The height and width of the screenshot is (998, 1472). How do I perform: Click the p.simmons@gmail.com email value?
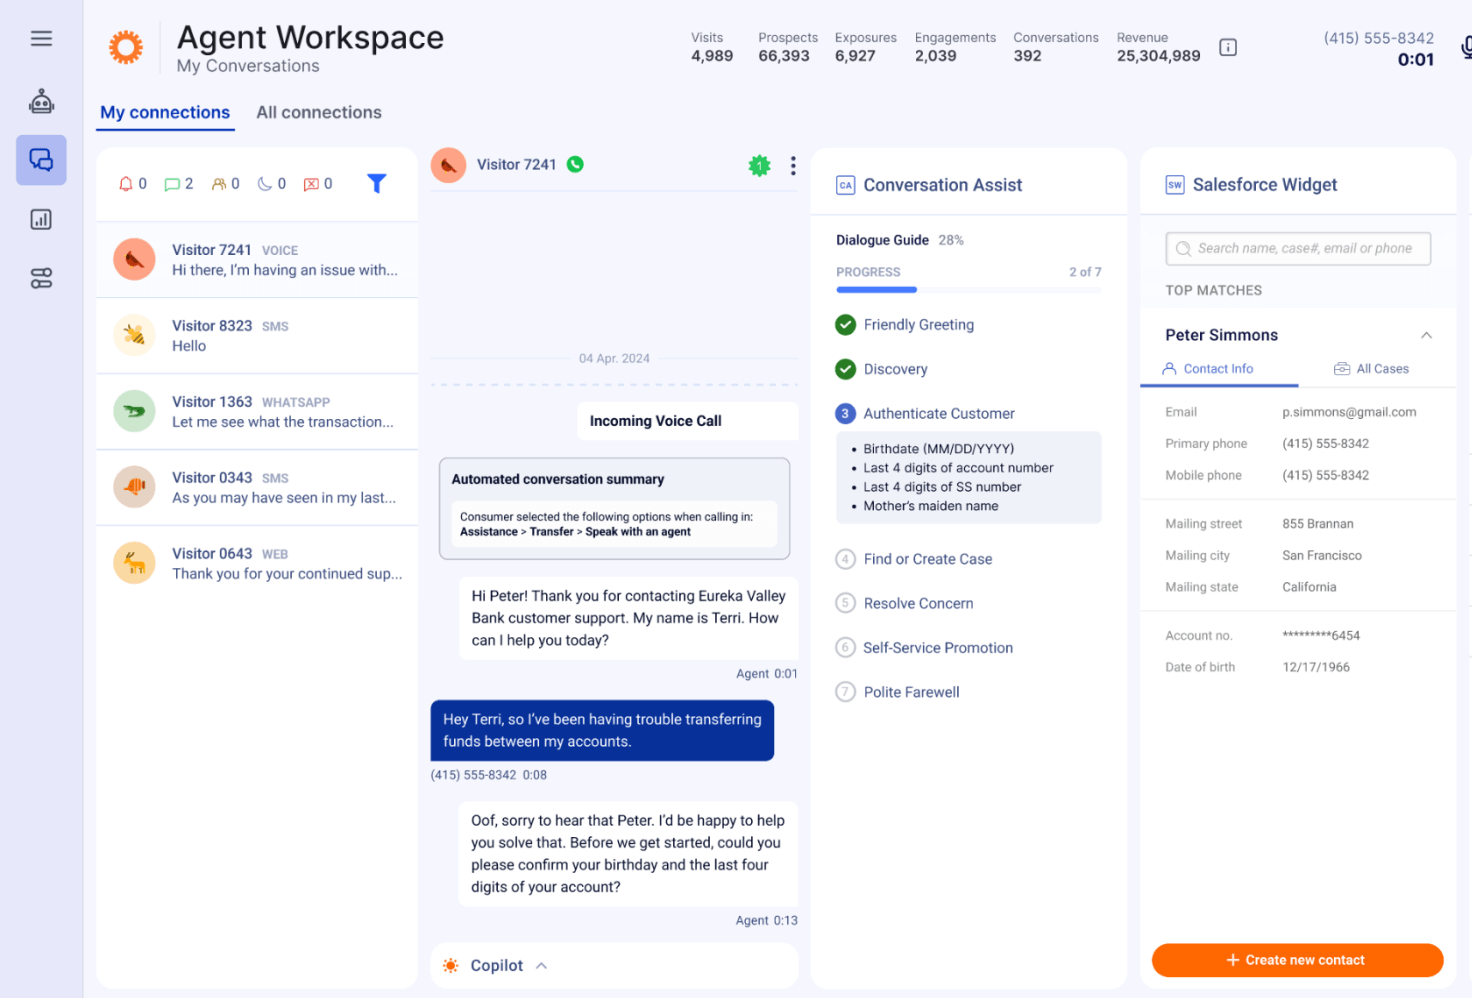point(1349,412)
